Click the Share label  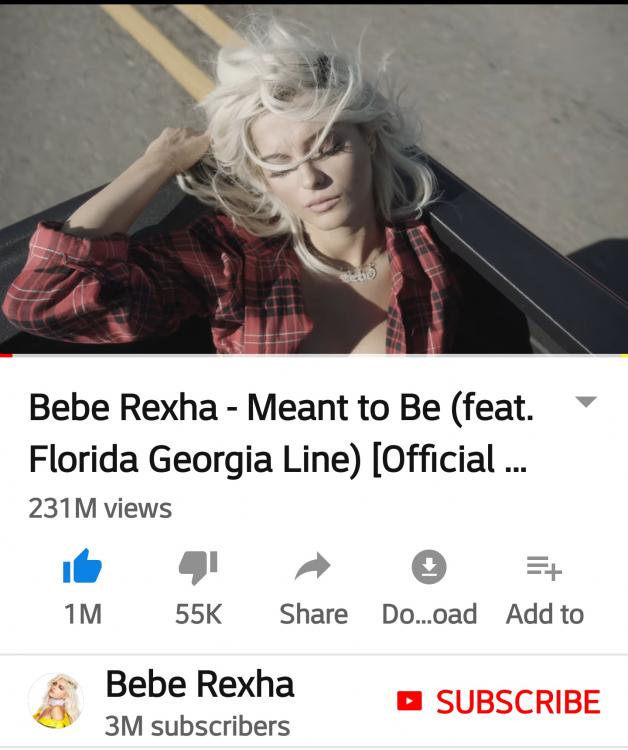(x=313, y=614)
